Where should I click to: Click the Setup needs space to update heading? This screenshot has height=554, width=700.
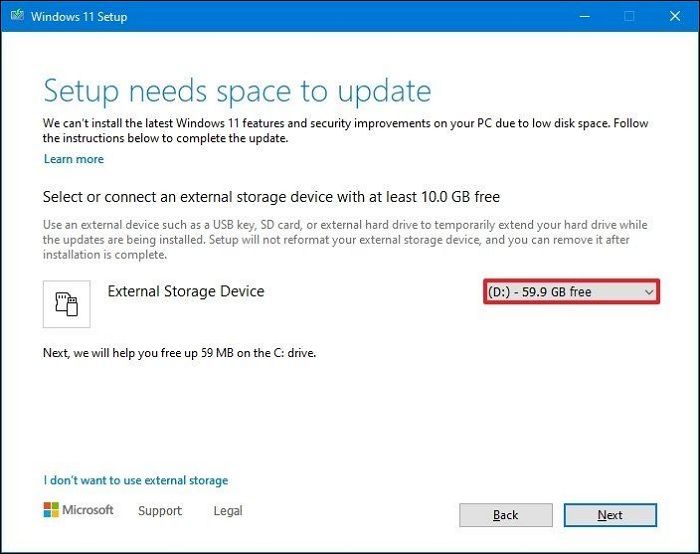pyautogui.click(x=237, y=91)
